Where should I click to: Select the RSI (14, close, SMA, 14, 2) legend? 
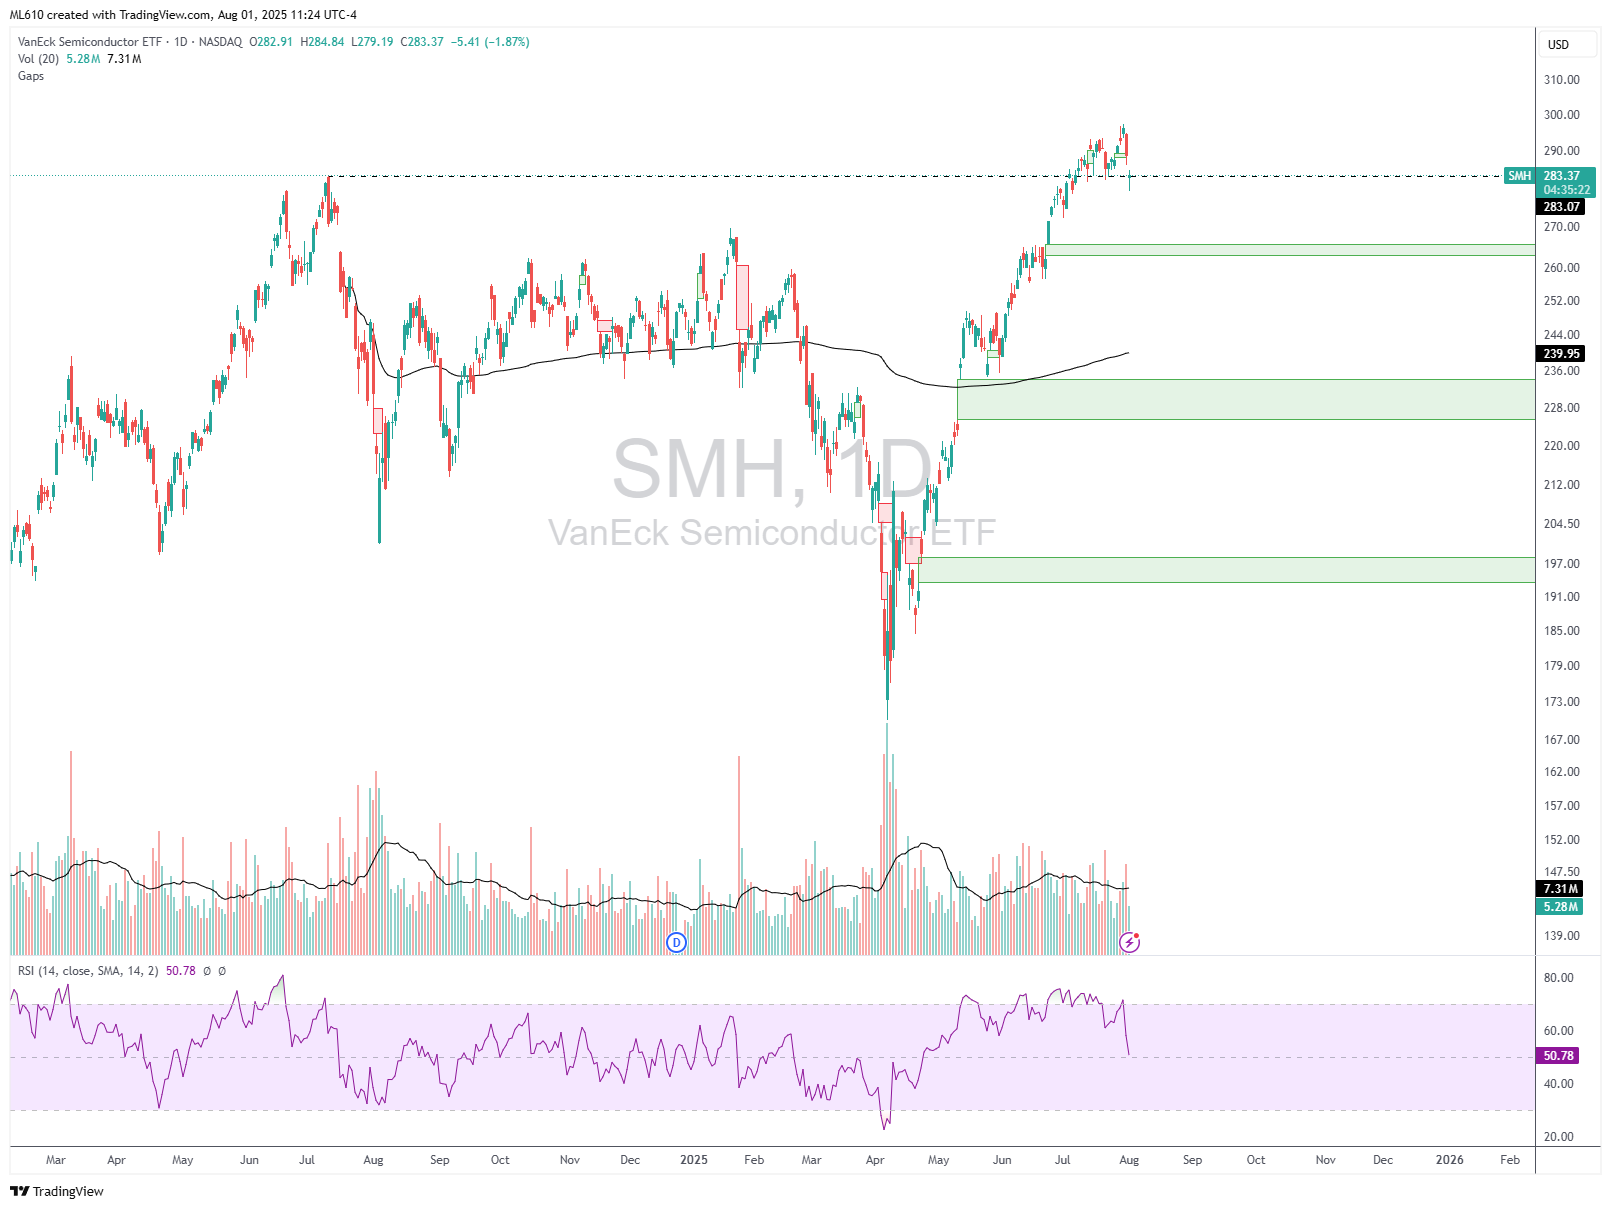pyautogui.click(x=88, y=971)
